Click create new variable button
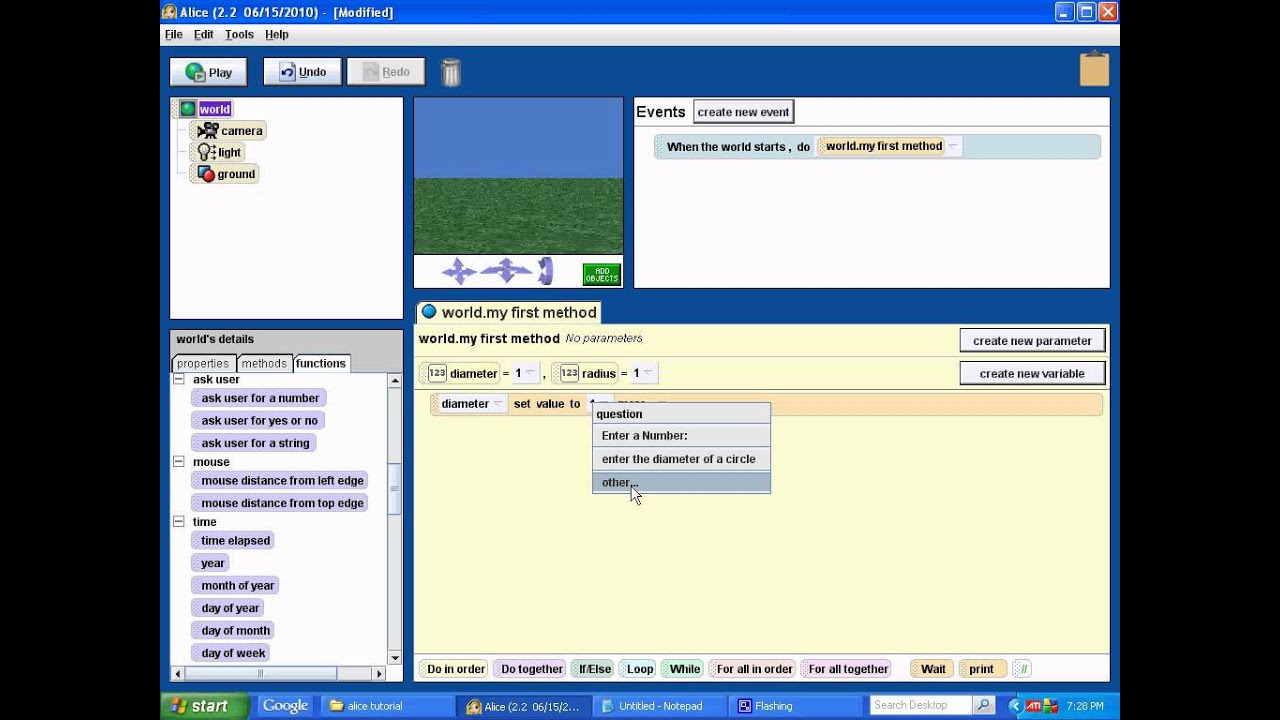The height and width of the screenshot is (720, 1280). tap(1032, 374)
